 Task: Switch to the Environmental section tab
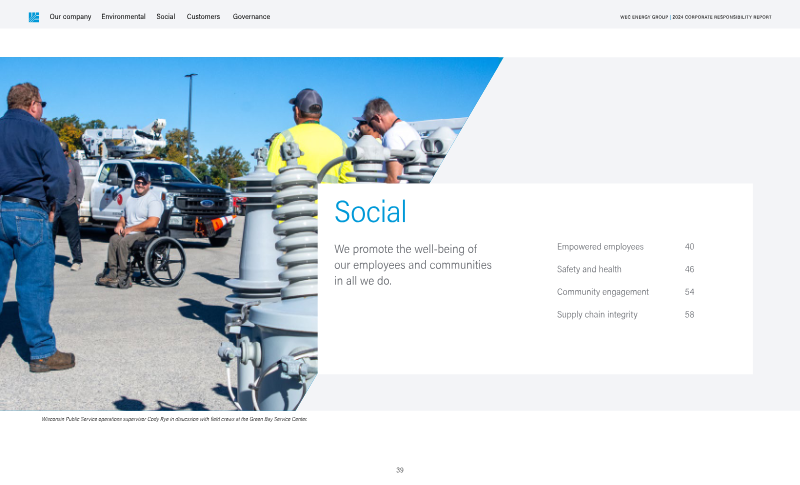[123, 17]
